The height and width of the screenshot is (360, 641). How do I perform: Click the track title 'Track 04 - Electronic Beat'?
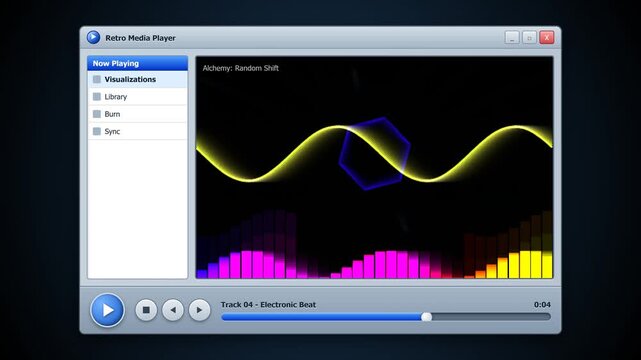pos(268,304)
